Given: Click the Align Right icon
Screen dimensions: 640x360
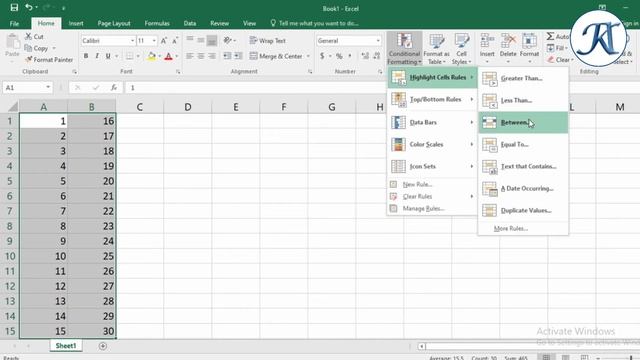Looking at the screenshot, I should (x=212, y=56).
